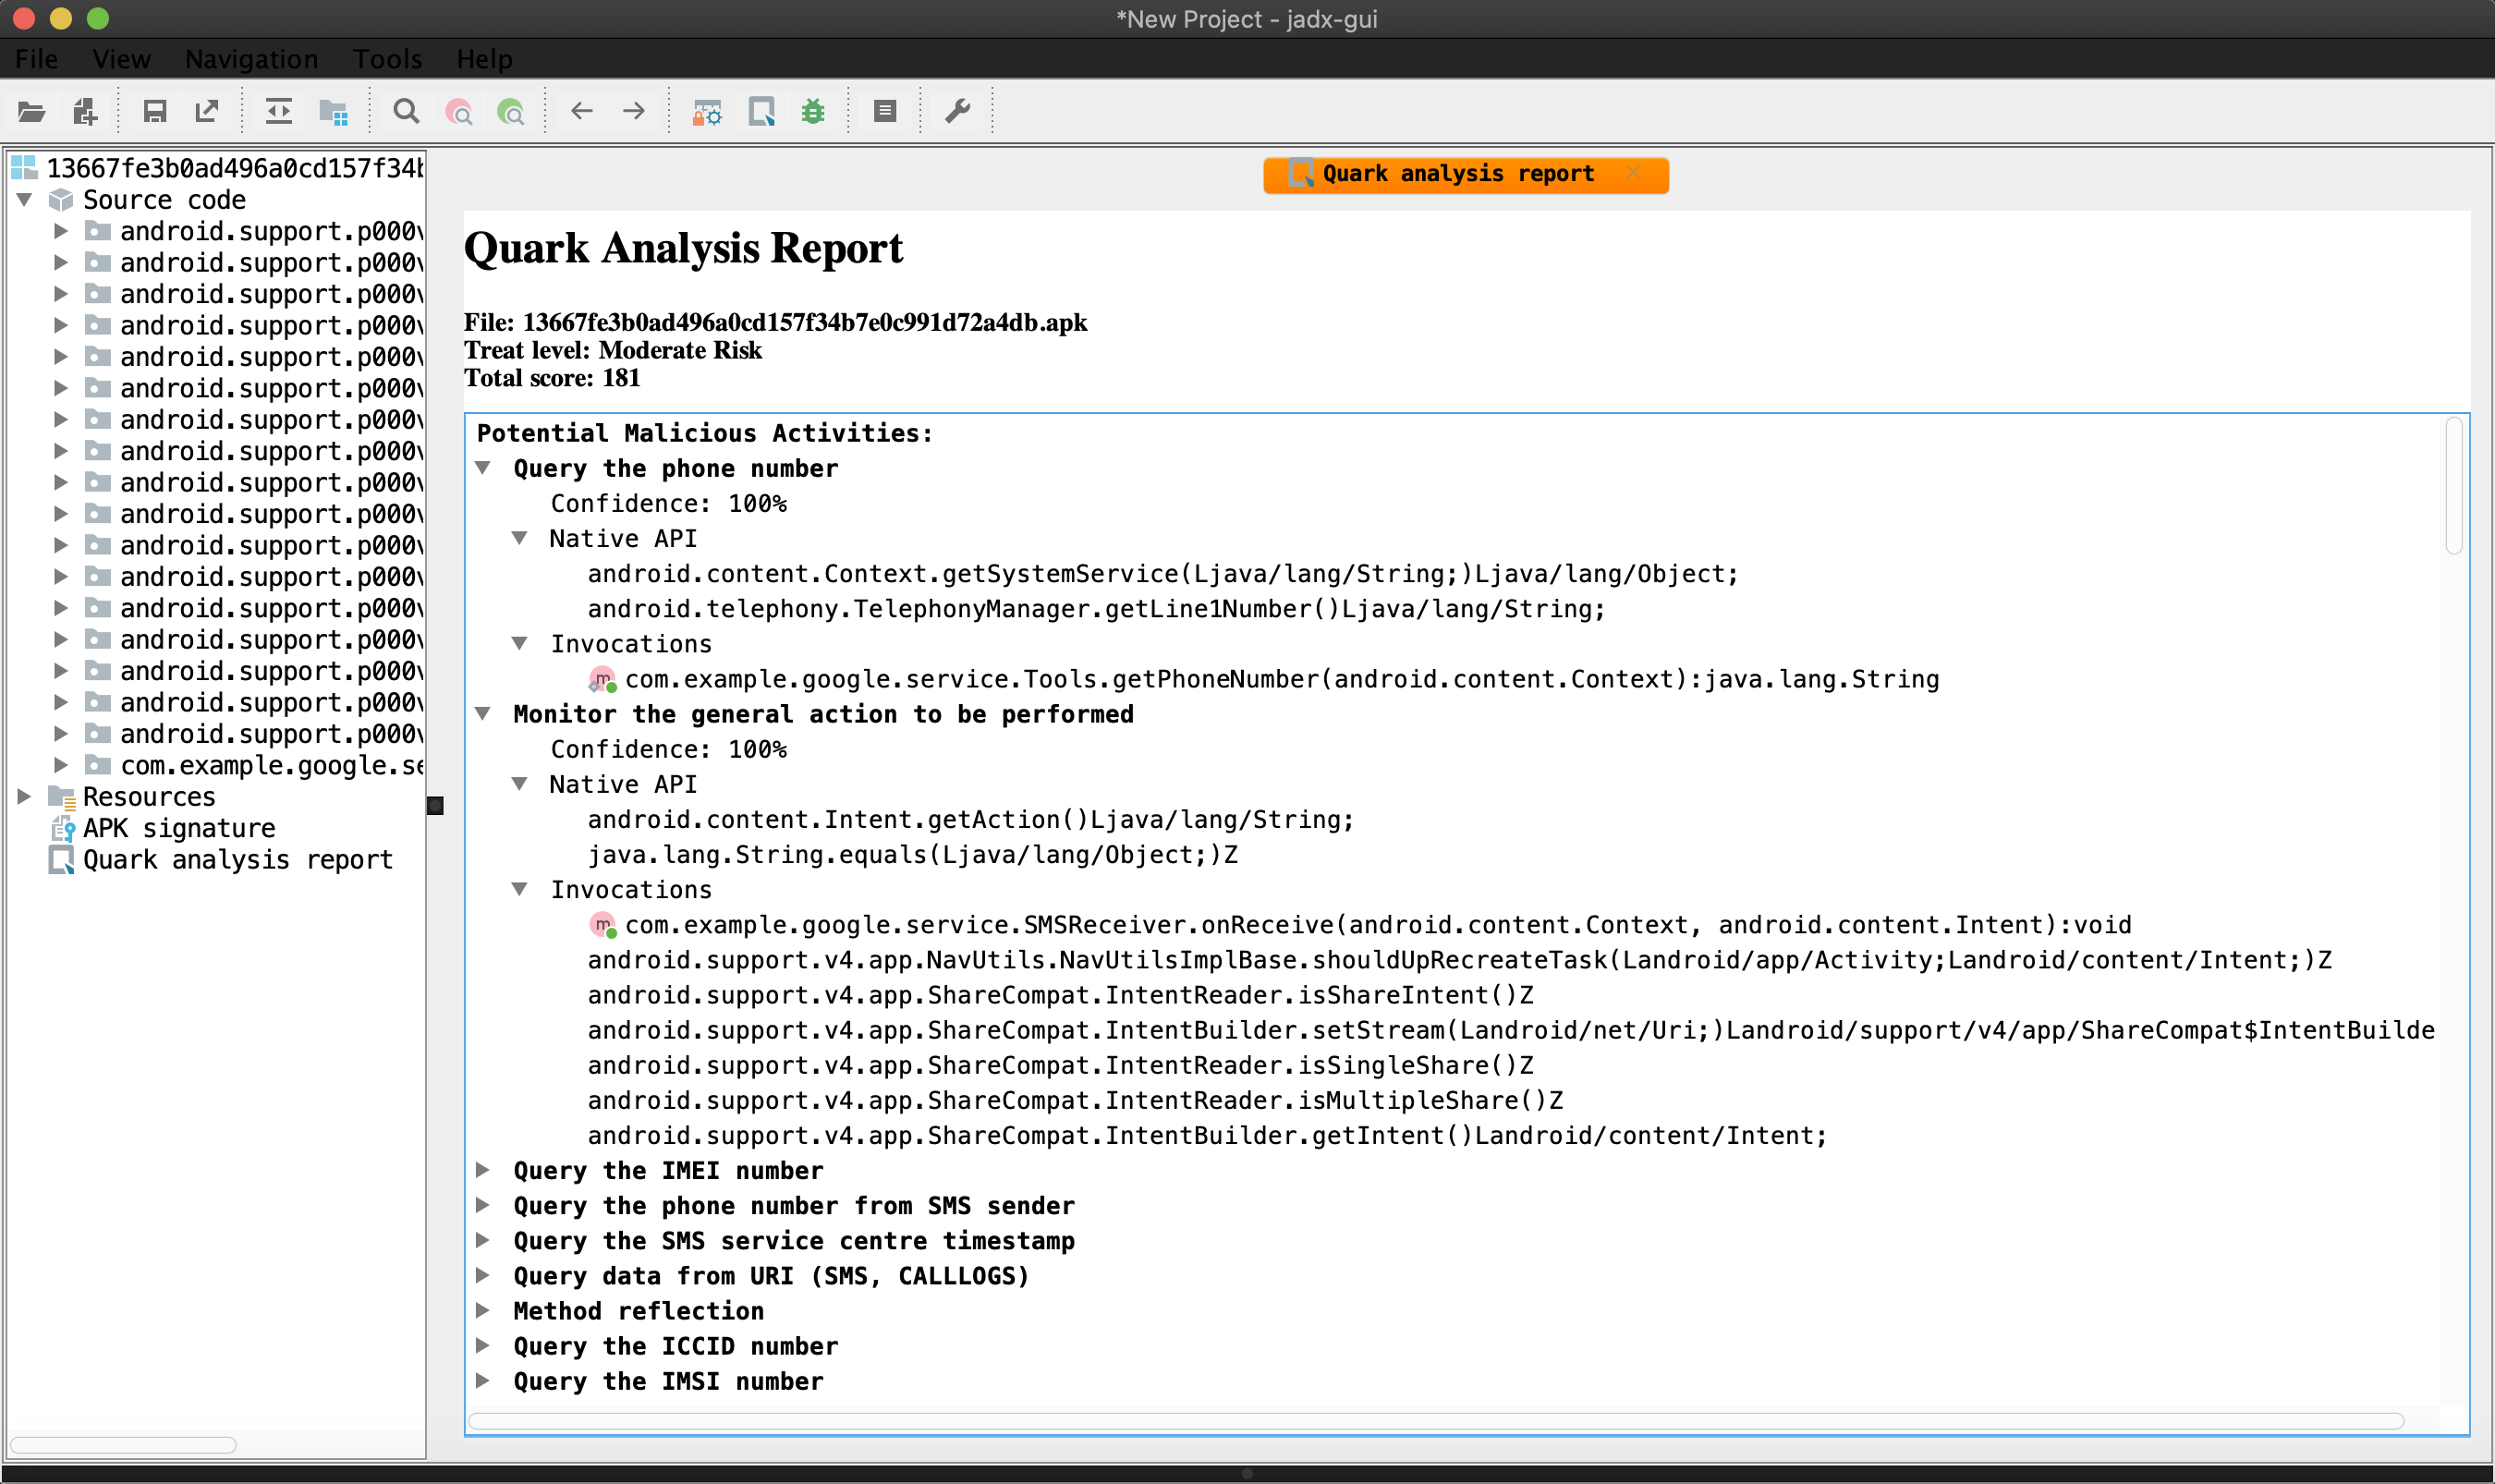Open the Navigation menu
The width and height of the screenshot is (2495, 1484).
(x=251, y=59)
